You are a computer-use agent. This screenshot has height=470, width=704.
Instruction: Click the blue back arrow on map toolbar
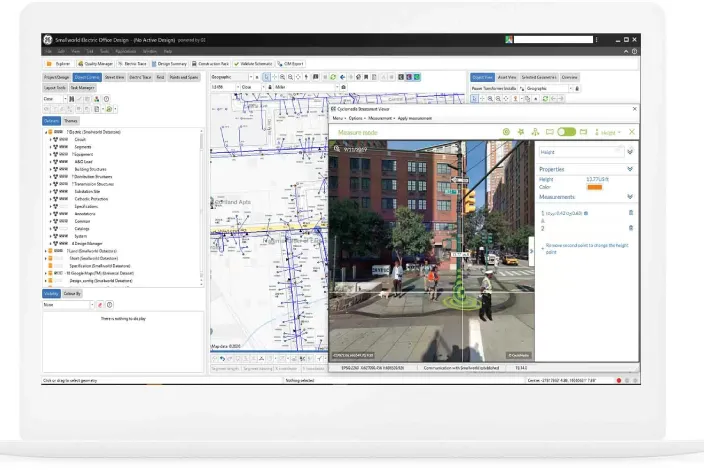point(343,77)
